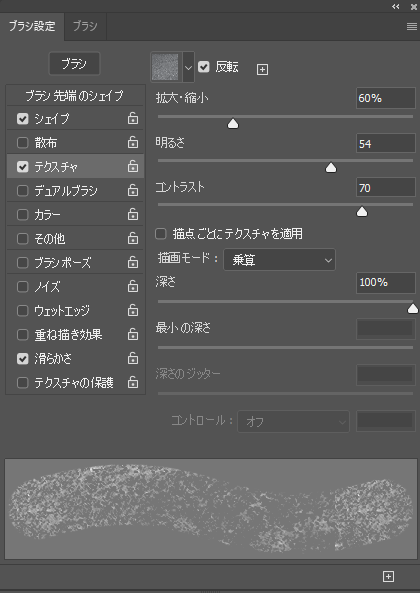Open the 描画モード dropdown showing 乗算
The image size is (420, 593).
click(x=279, y=260)
